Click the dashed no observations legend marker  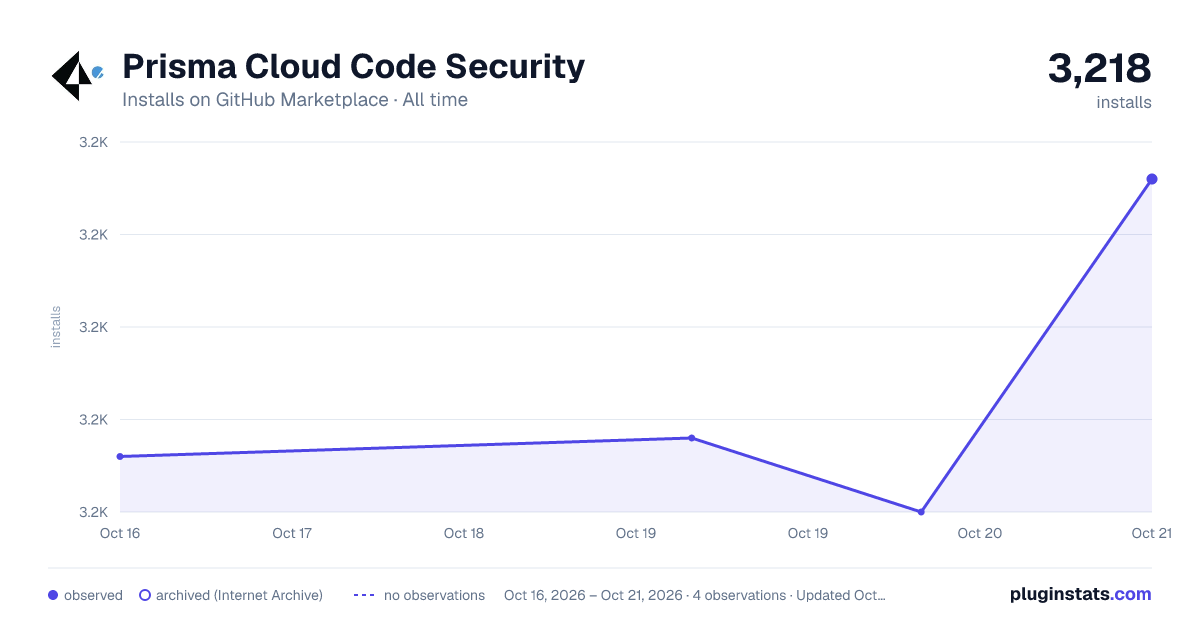(x=364, y=595)
